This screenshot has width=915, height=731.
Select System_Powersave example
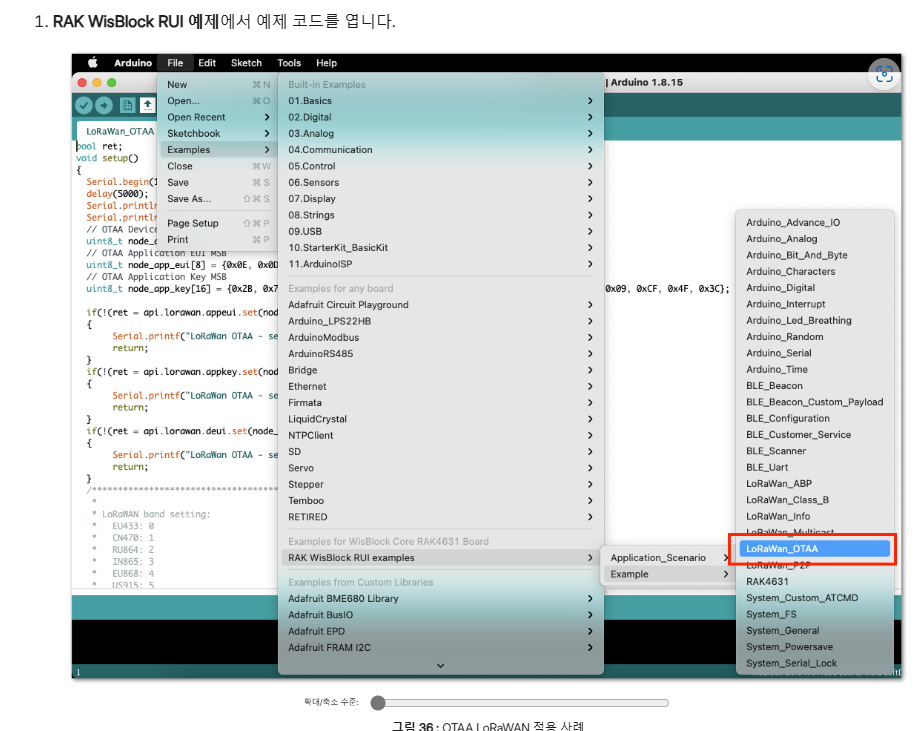pyautogui.click(x=815, y=648)
